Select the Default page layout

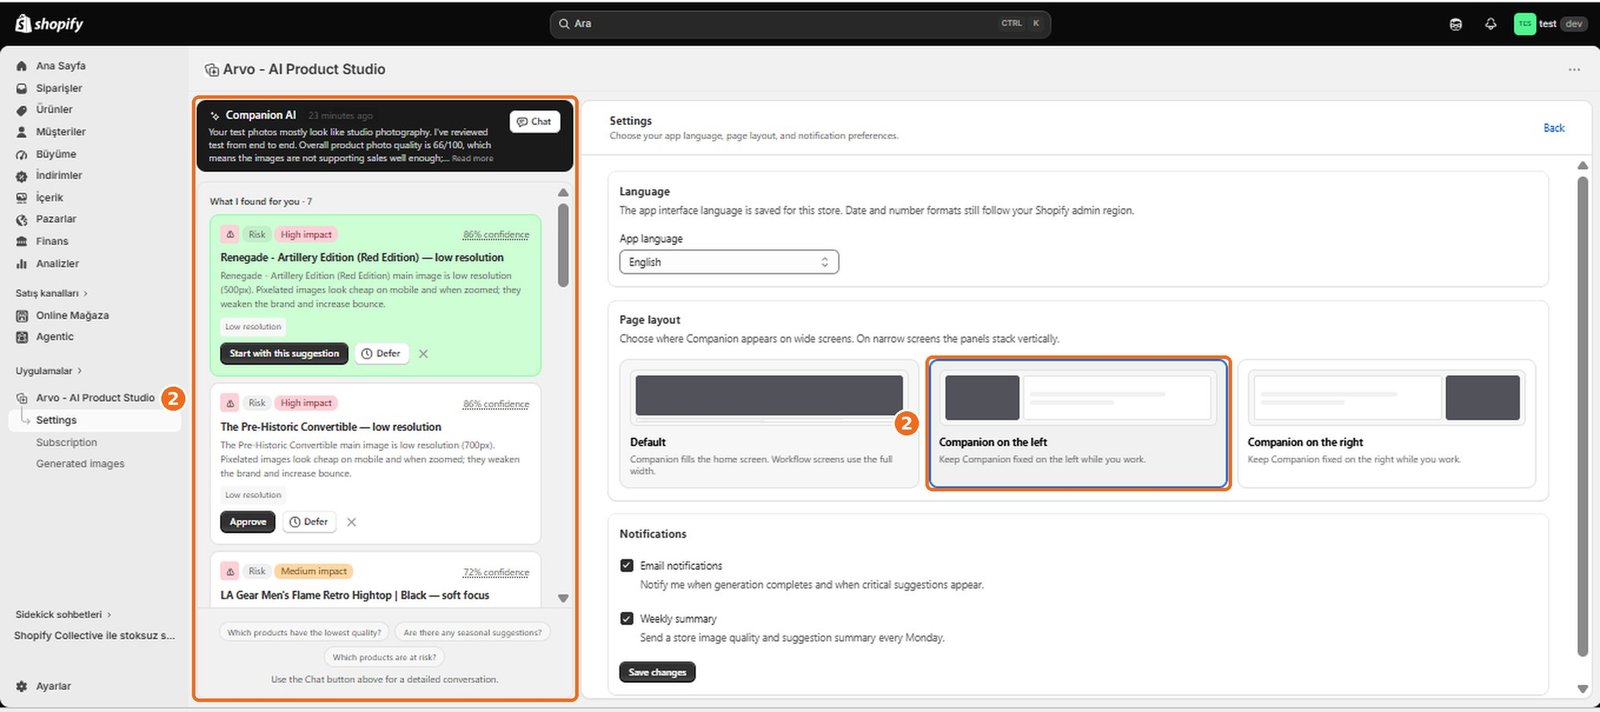(769, 424)
